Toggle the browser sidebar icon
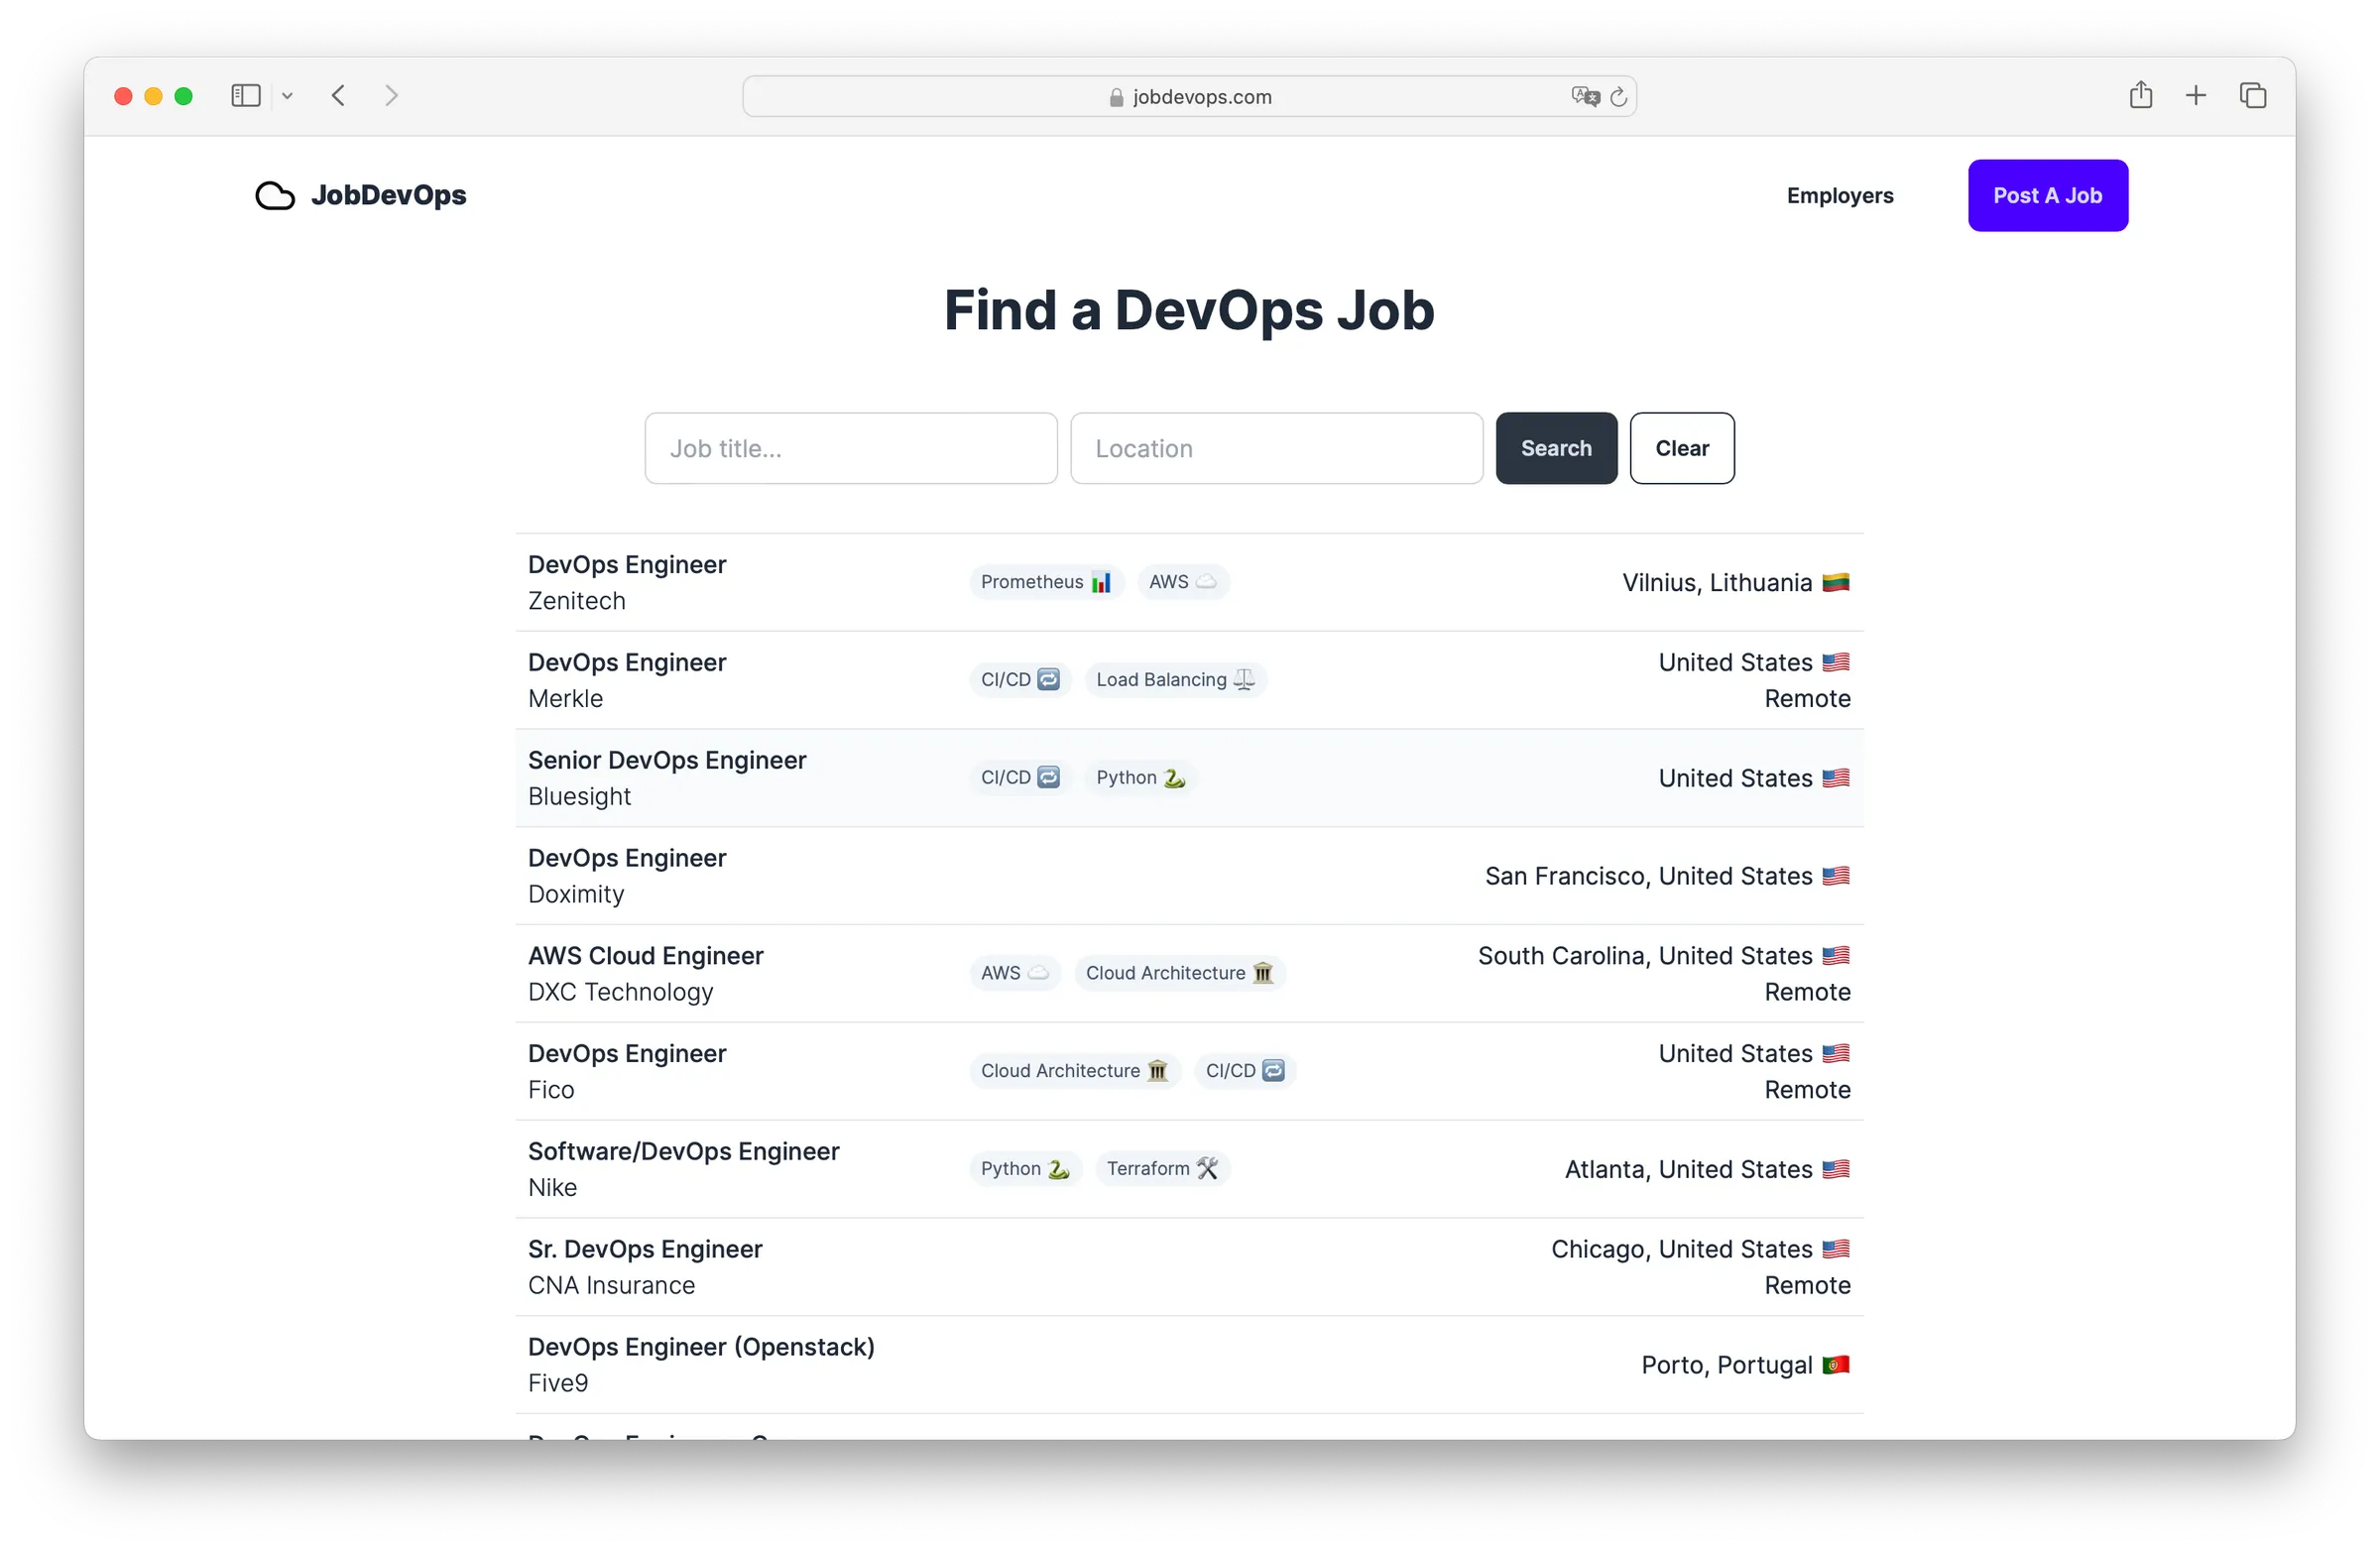 245,95
